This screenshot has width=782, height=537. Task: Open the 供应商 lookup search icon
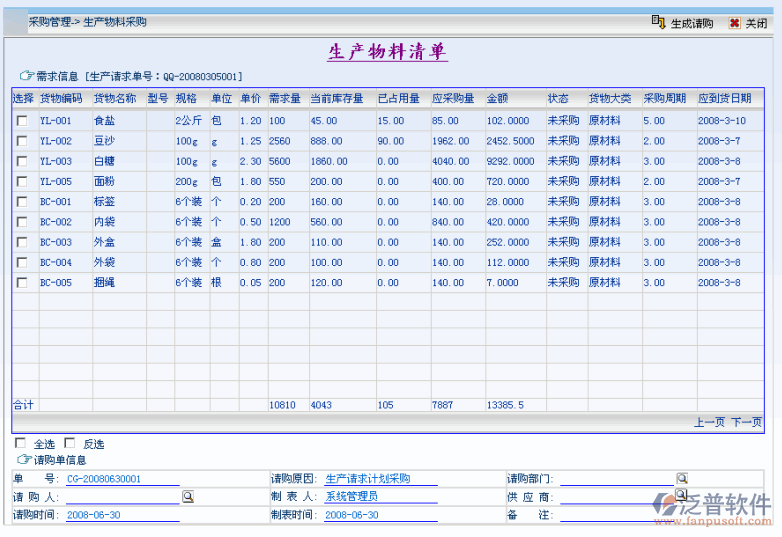click(x=681, y=495)
